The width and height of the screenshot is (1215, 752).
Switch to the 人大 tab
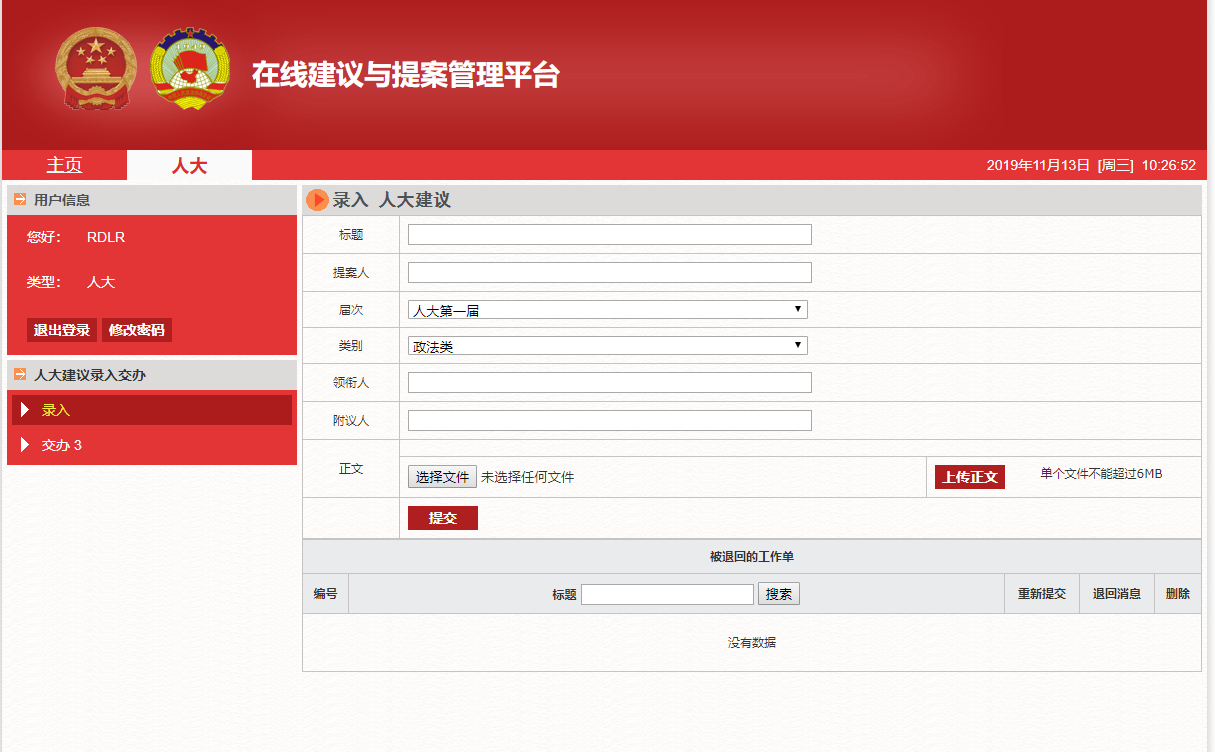(189, 165)
